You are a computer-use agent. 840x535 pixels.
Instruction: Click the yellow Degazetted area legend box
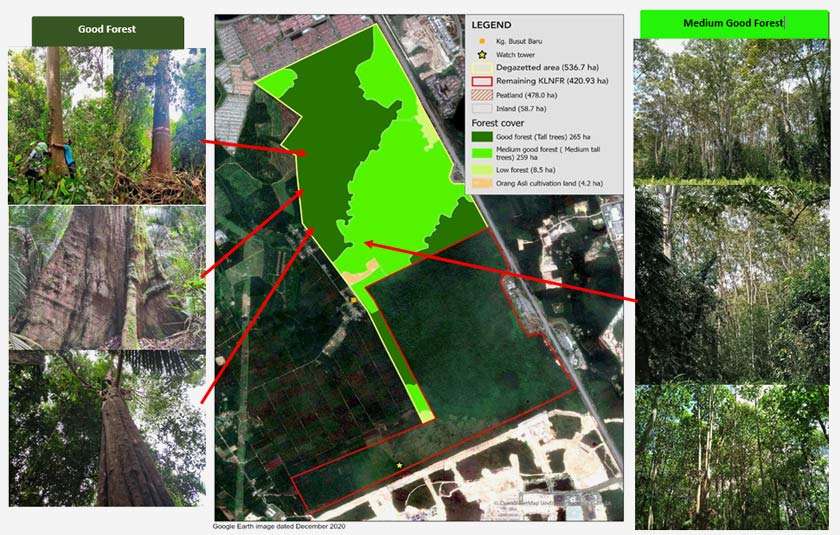[482, 68]
